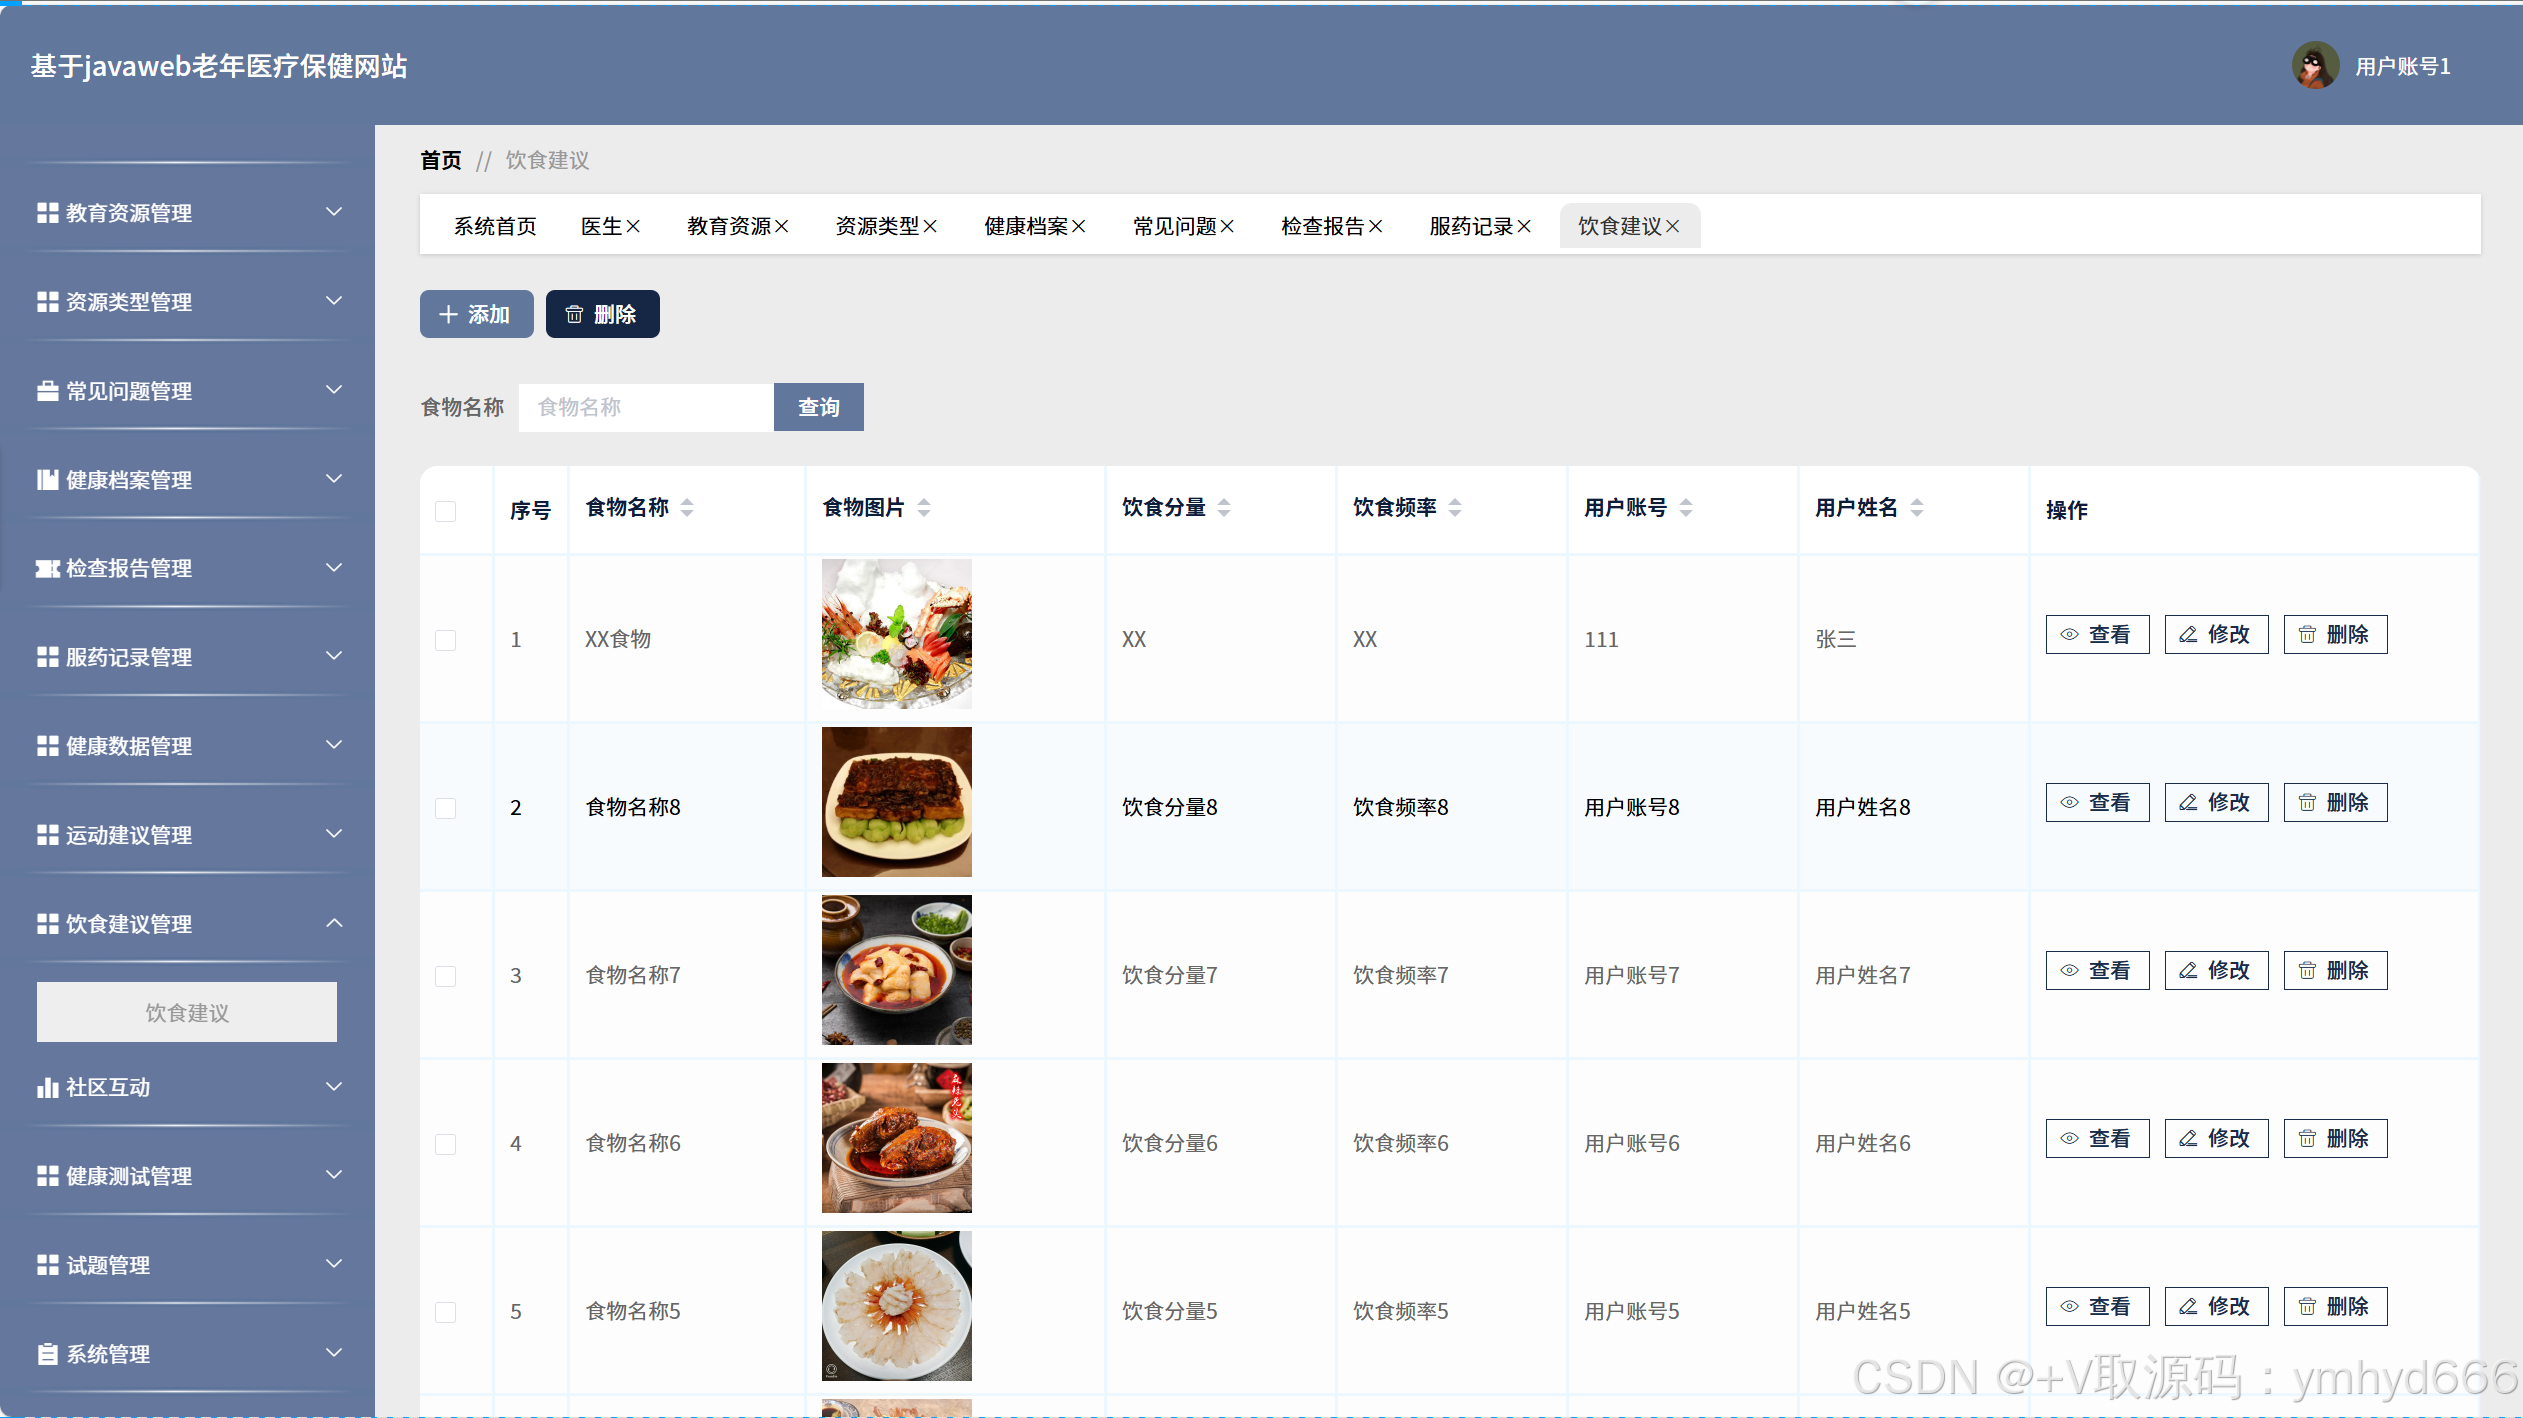Click 删除 trash button for 食物名称7 row

[2335, 971]
